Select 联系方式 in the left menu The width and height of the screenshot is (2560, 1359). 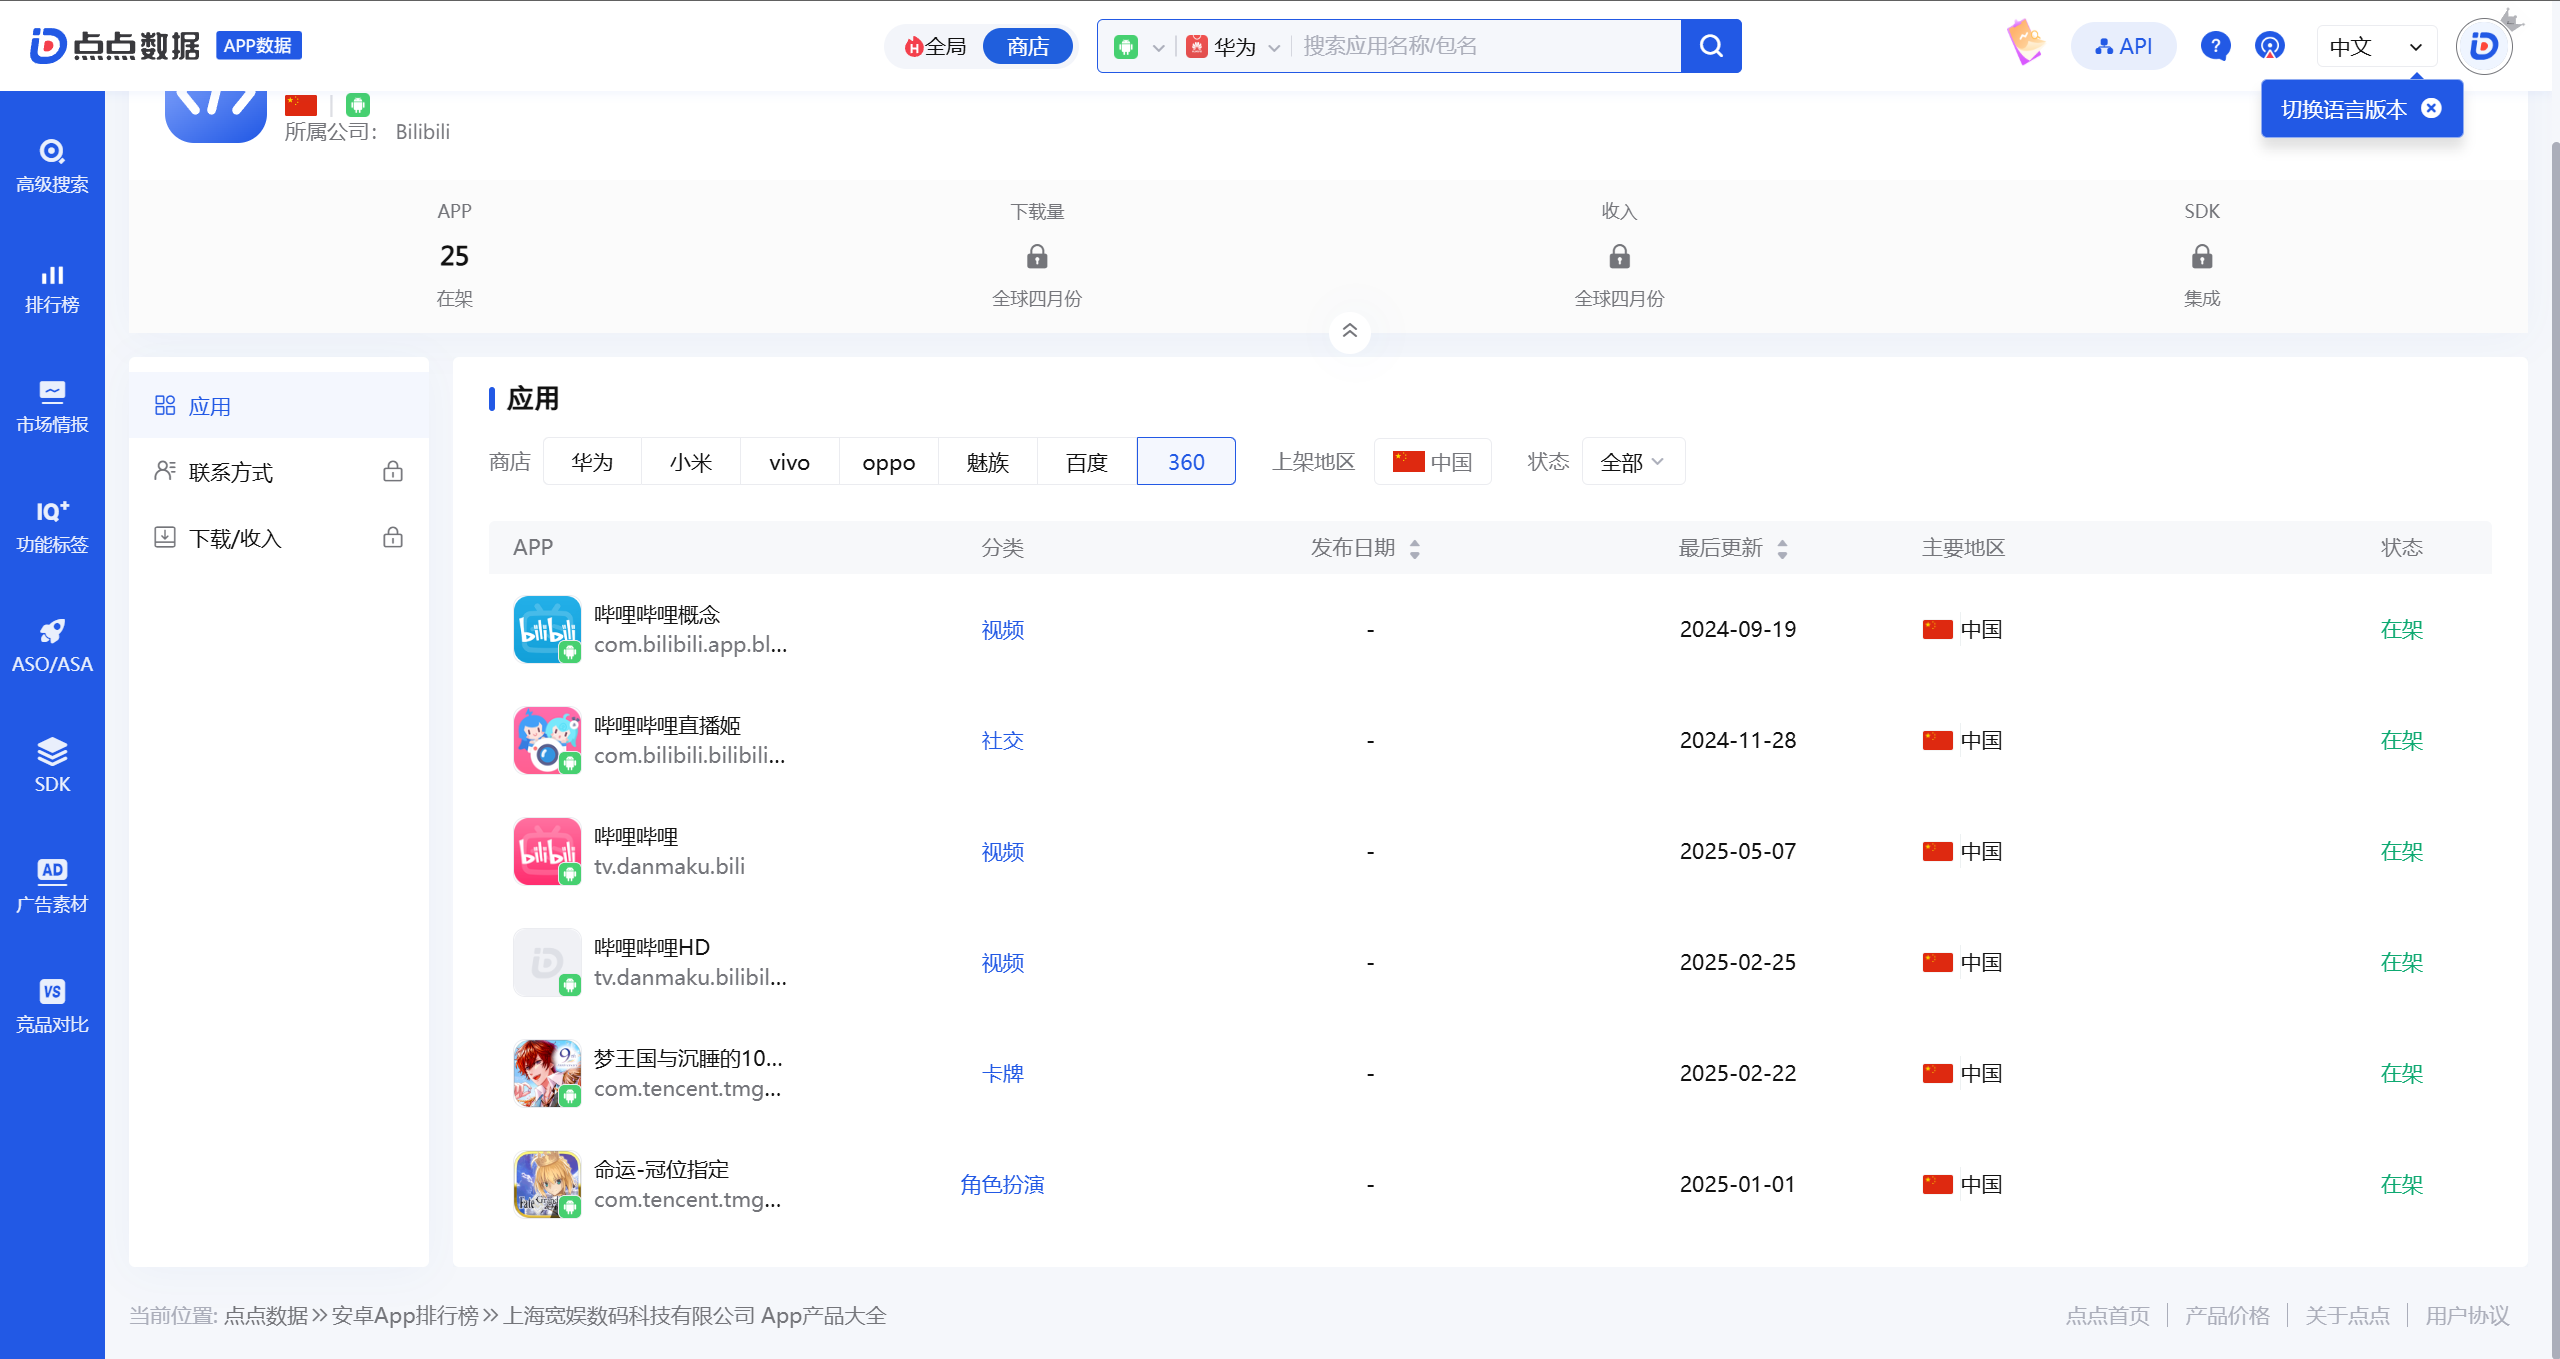pyautogui.click(x=232, y=472)
